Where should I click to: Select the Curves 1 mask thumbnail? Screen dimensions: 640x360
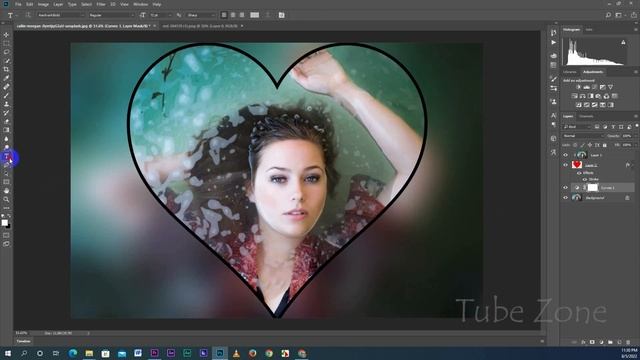[x=592, y=188]
